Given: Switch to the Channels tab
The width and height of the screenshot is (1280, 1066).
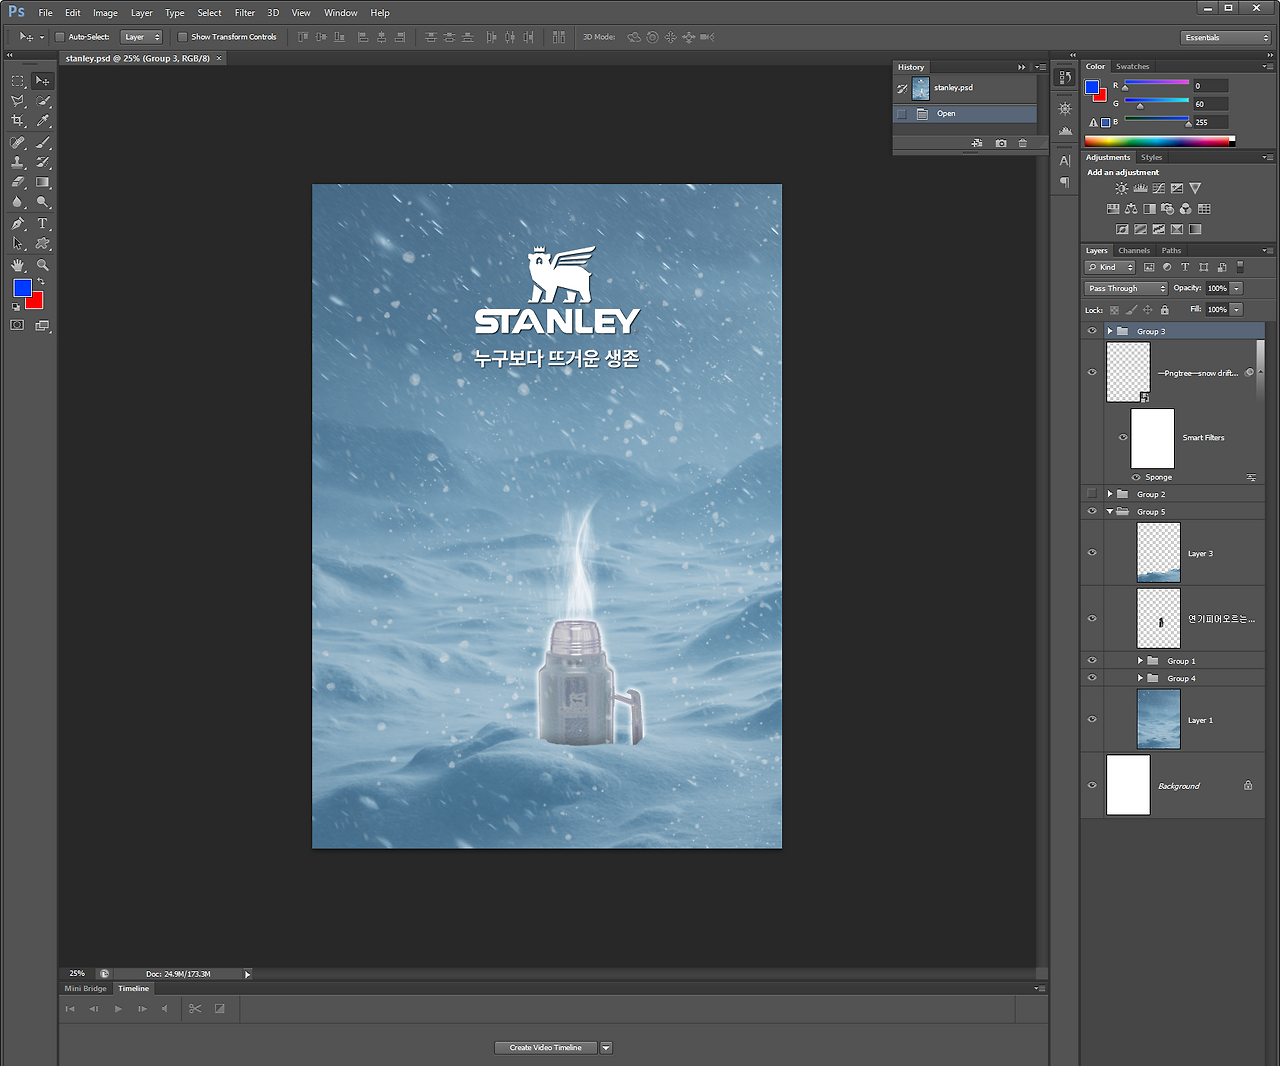Looking at the screenshot, I should (x=1134, y=250).
